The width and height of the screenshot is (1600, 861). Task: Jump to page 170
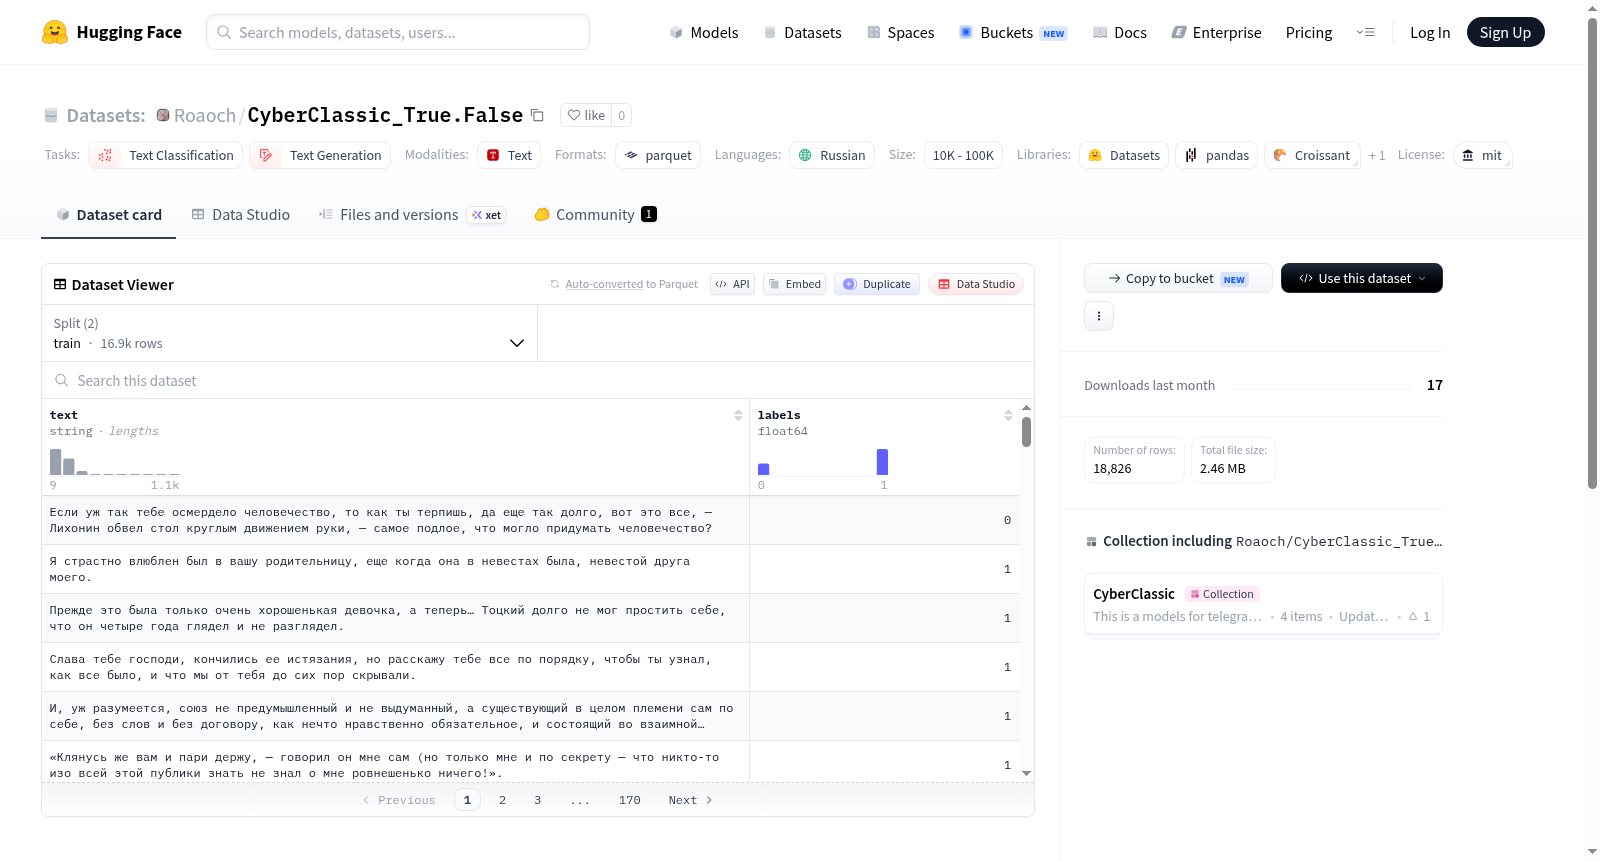point(629,800)
